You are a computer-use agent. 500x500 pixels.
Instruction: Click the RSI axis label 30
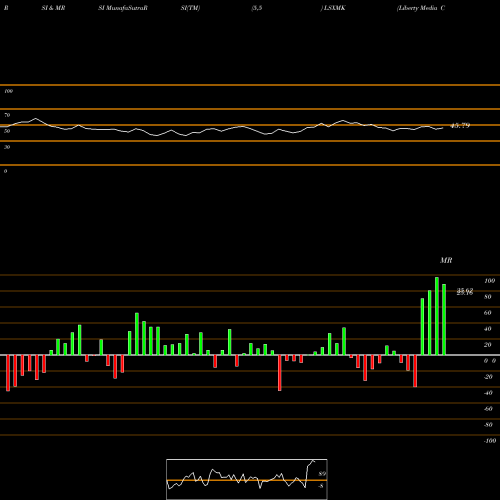[x=7, y=147]
